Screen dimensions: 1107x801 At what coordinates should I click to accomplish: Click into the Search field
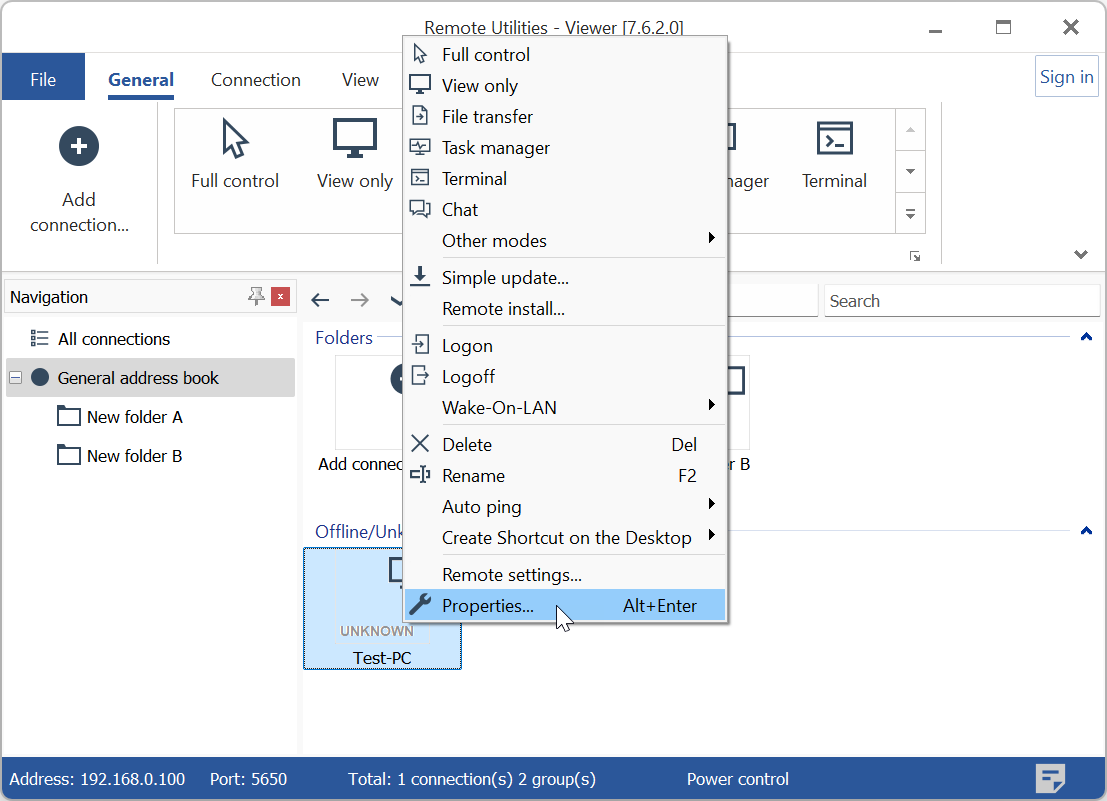(x=960, y=301)
